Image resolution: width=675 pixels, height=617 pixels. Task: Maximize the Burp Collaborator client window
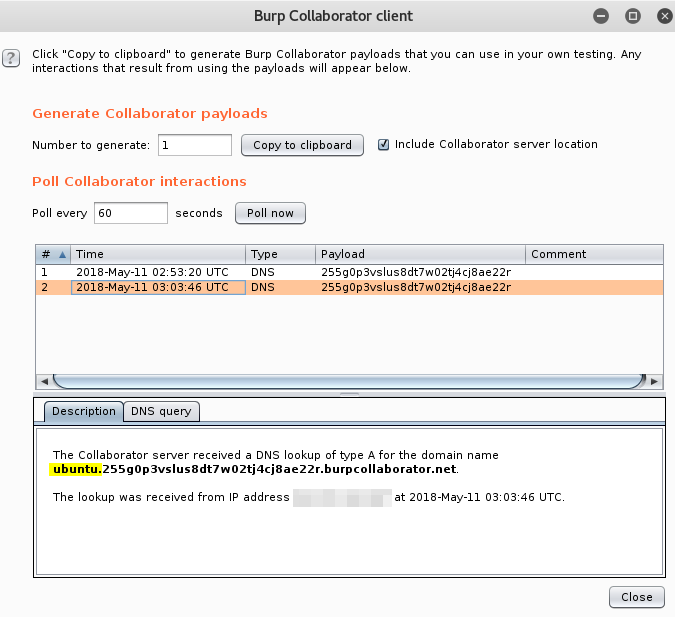coord(632,16)
